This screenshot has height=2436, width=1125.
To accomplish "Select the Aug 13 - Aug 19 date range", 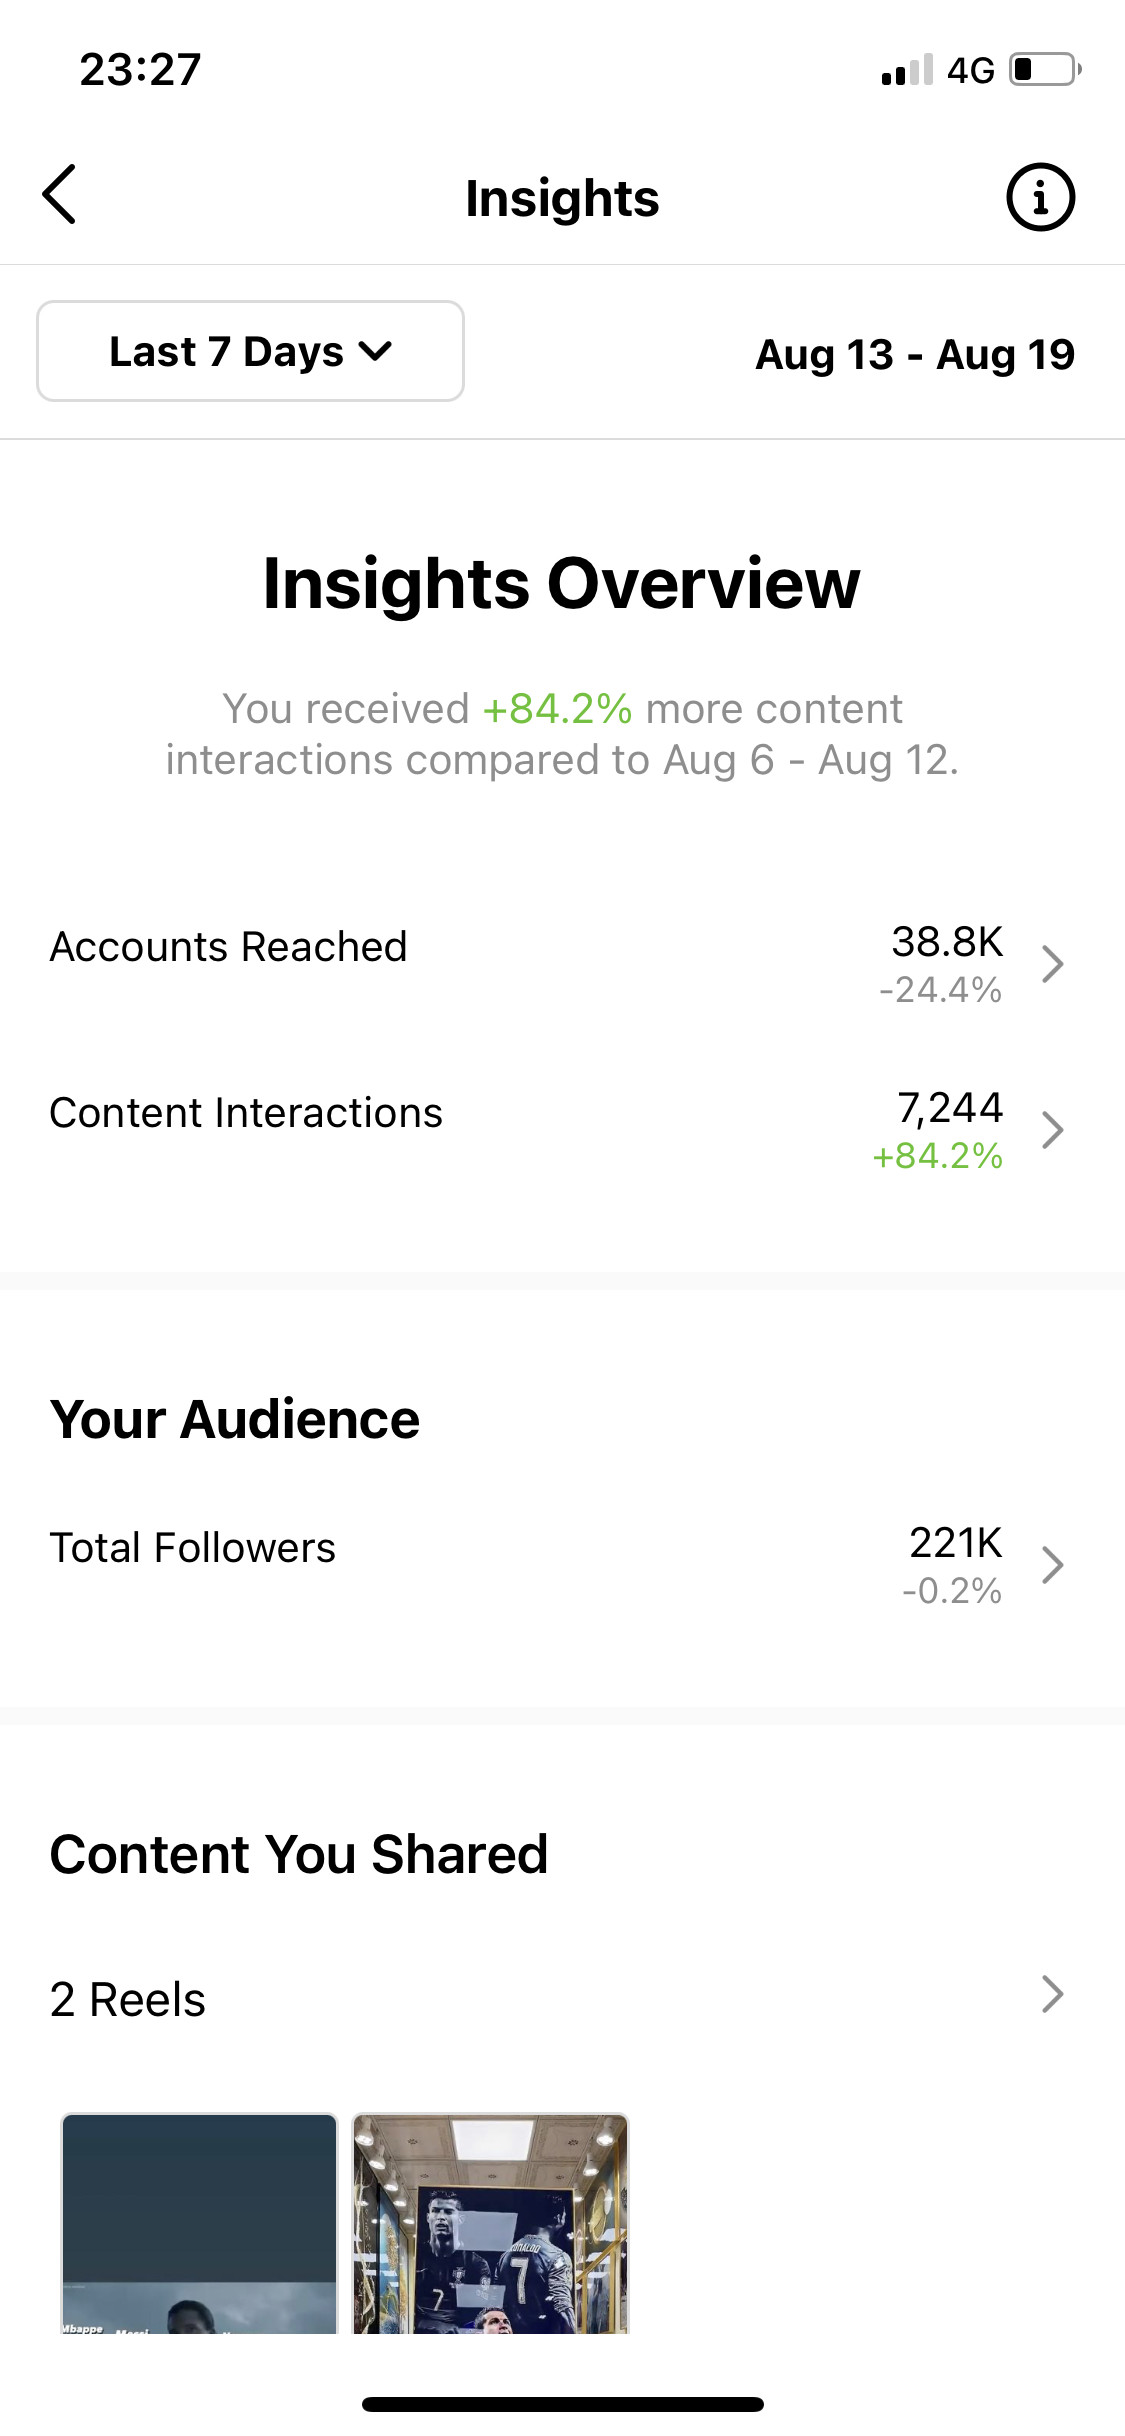I will (x=914, y=354).
